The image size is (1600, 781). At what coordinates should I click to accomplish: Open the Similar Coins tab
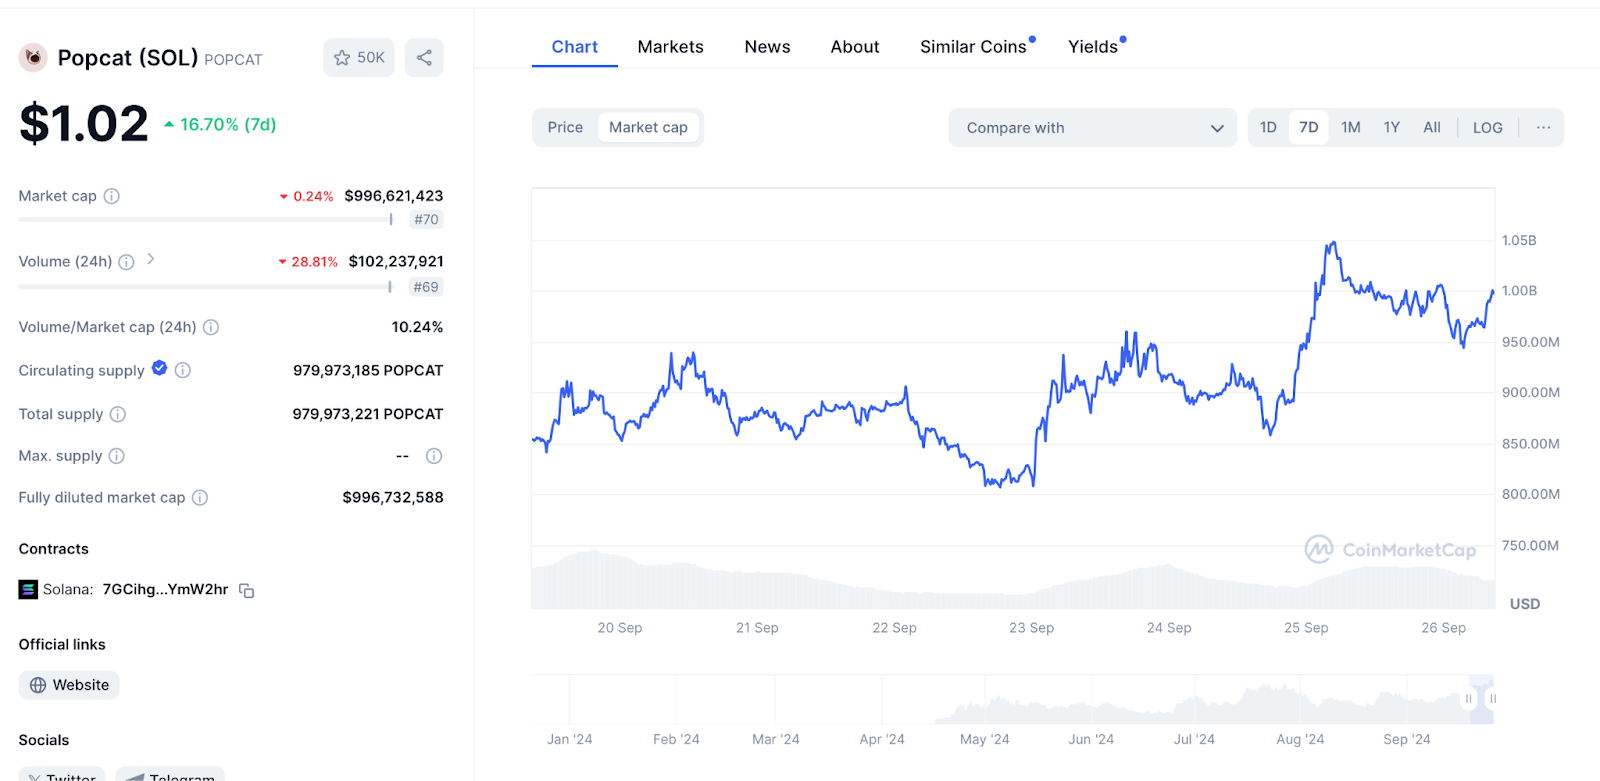pos(974,47)
